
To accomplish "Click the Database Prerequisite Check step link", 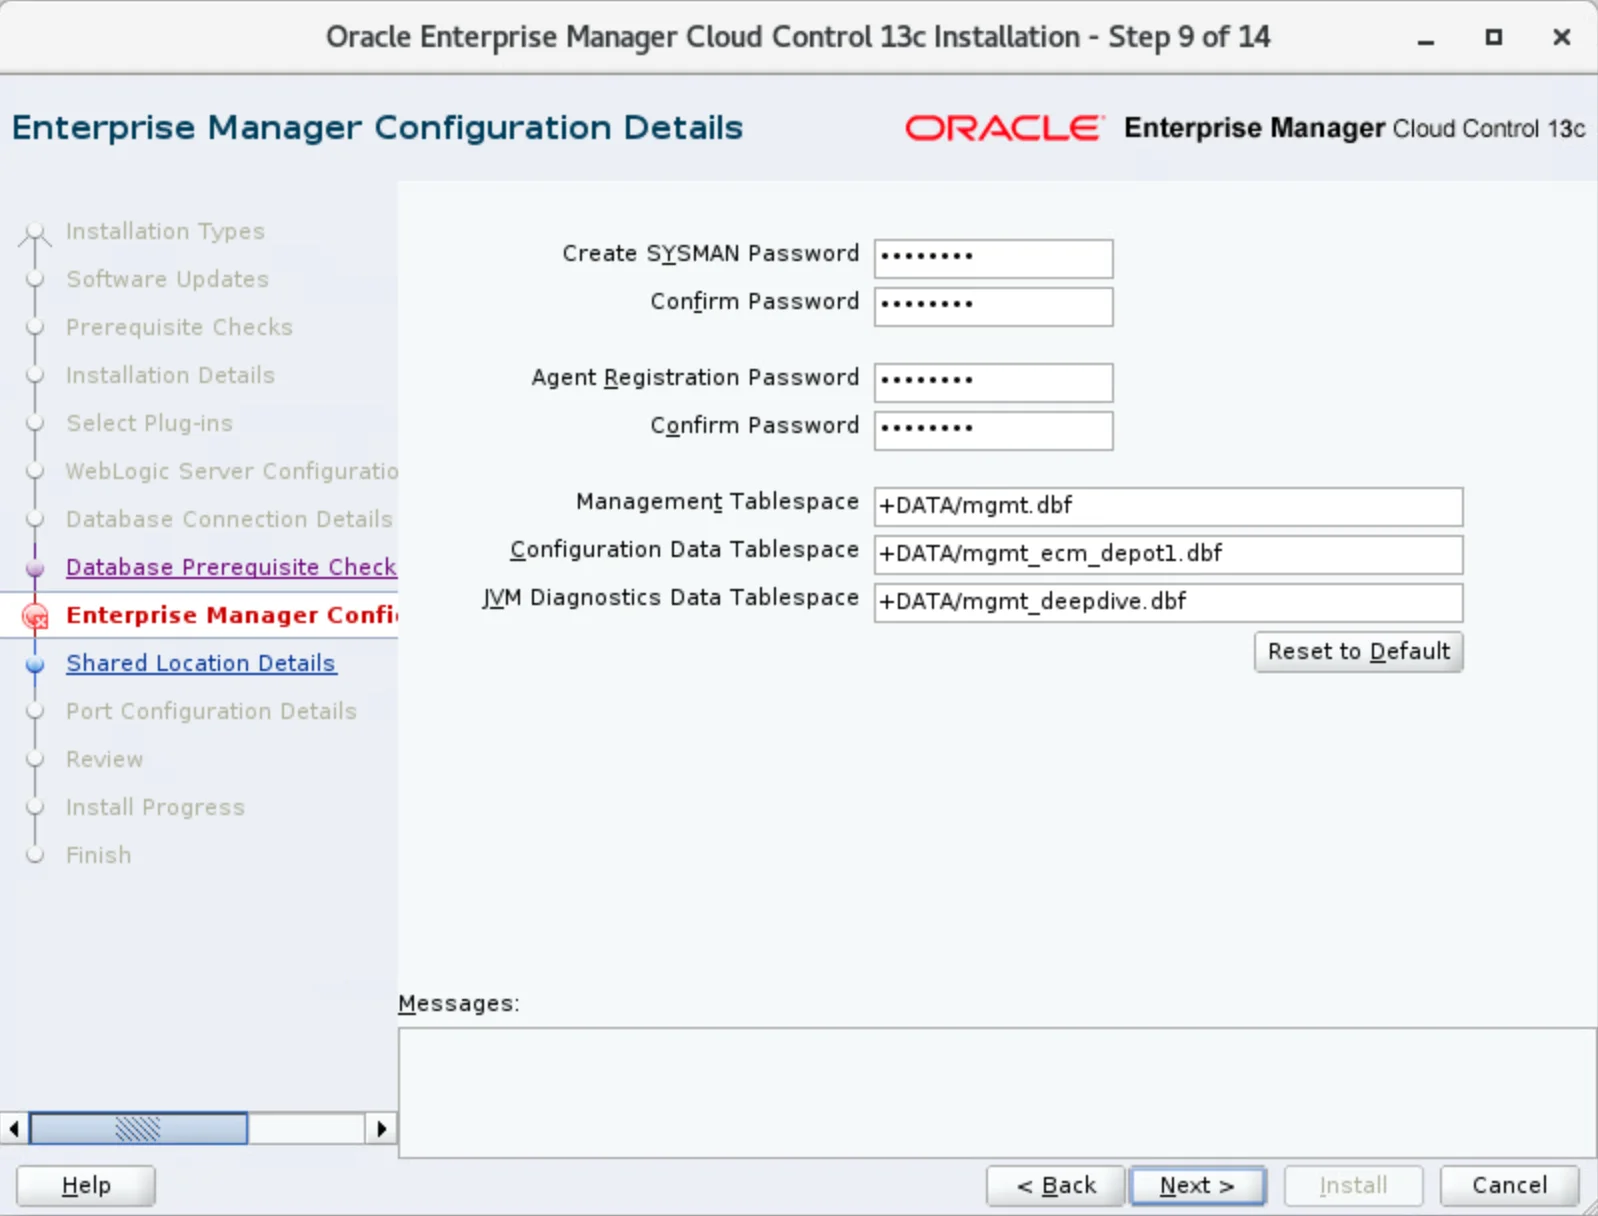I will tap(231, 567).
